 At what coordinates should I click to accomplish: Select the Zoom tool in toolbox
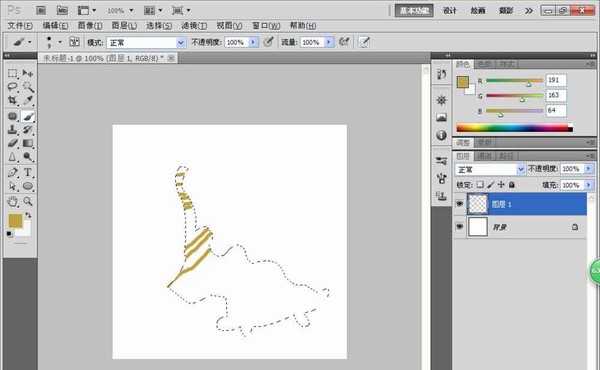tap(28, 202)
